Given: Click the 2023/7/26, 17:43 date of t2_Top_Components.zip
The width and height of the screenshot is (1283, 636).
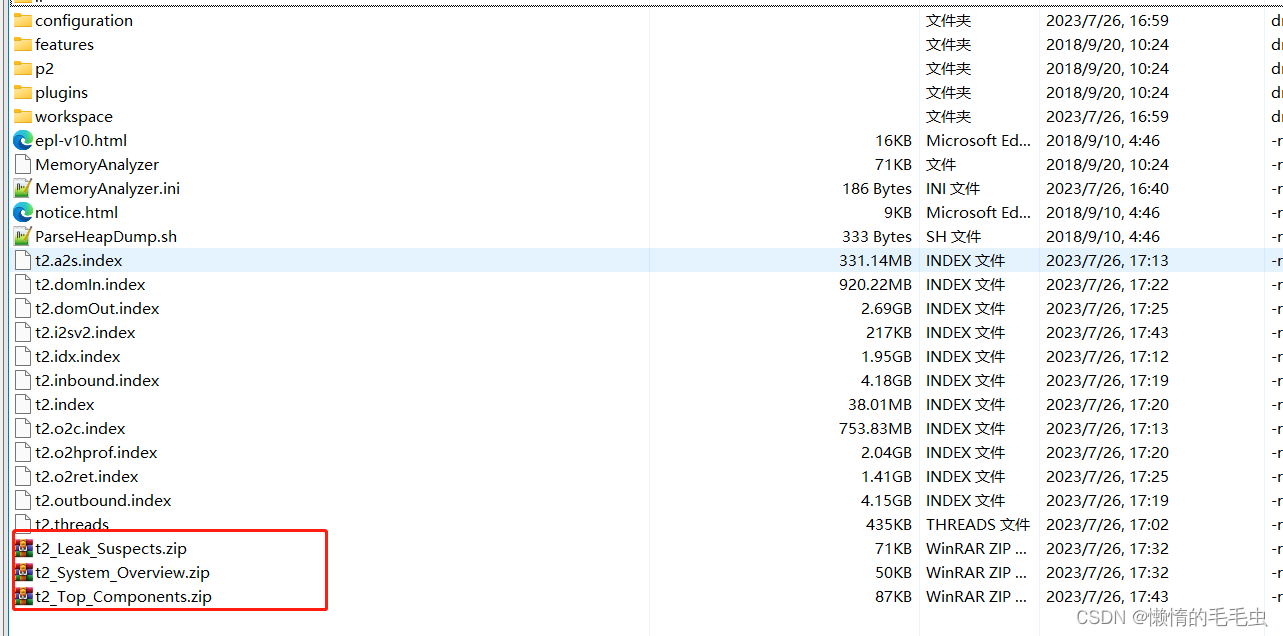Looking at the screenshot, I should [x=1107, y=596].
